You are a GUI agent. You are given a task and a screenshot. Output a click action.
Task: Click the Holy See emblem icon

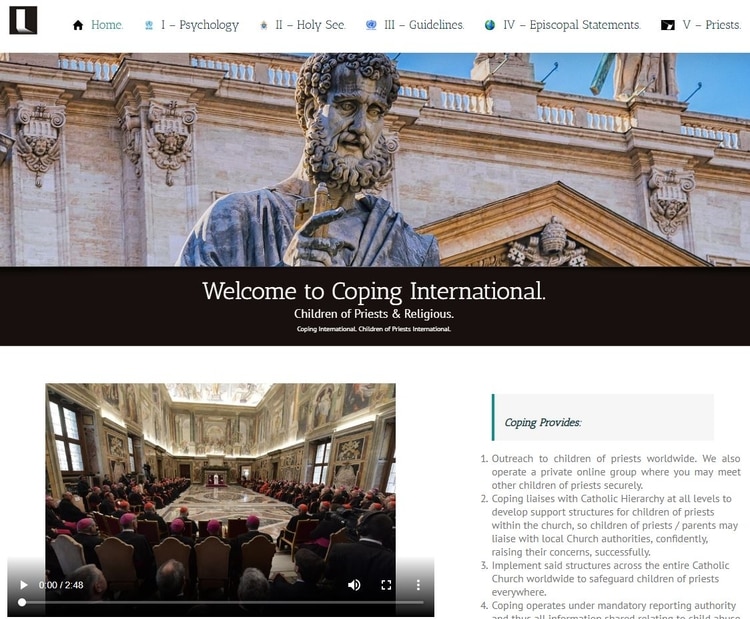coord(263,25)
